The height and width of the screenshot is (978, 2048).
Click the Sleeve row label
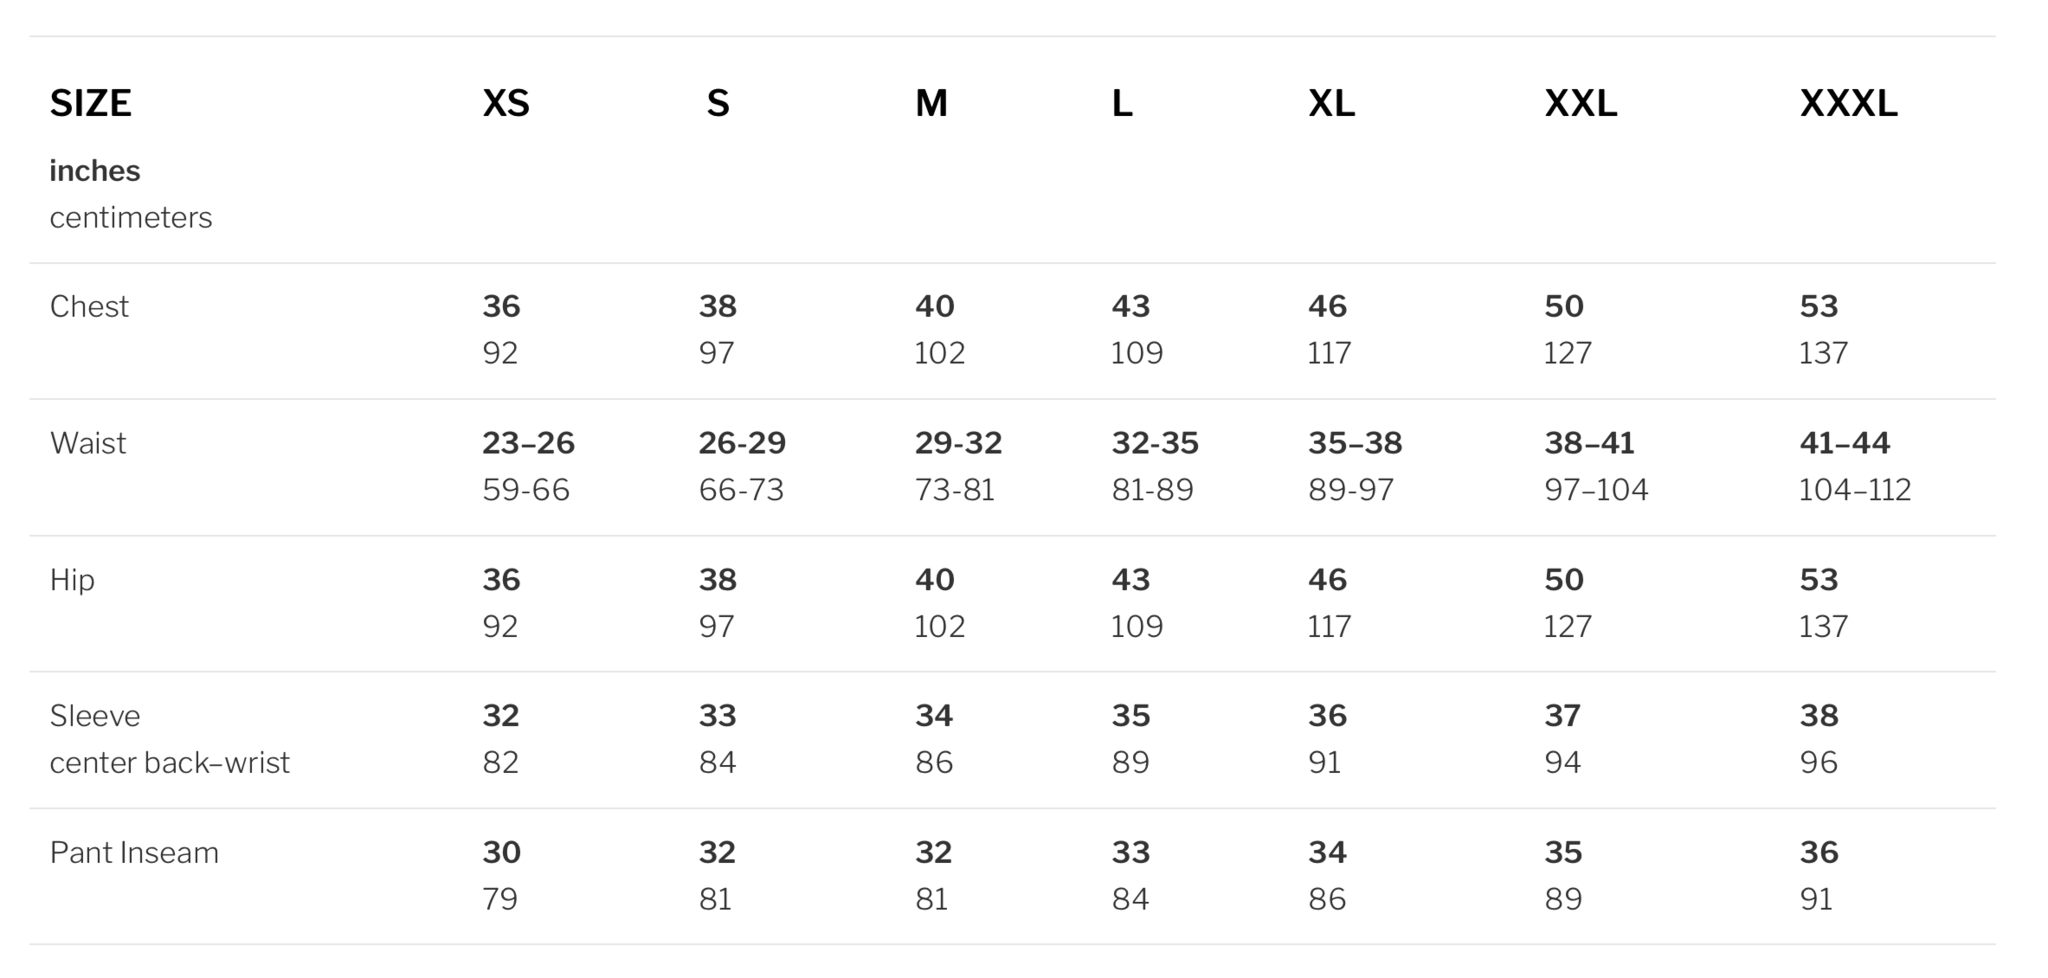[x=95, y=716]
